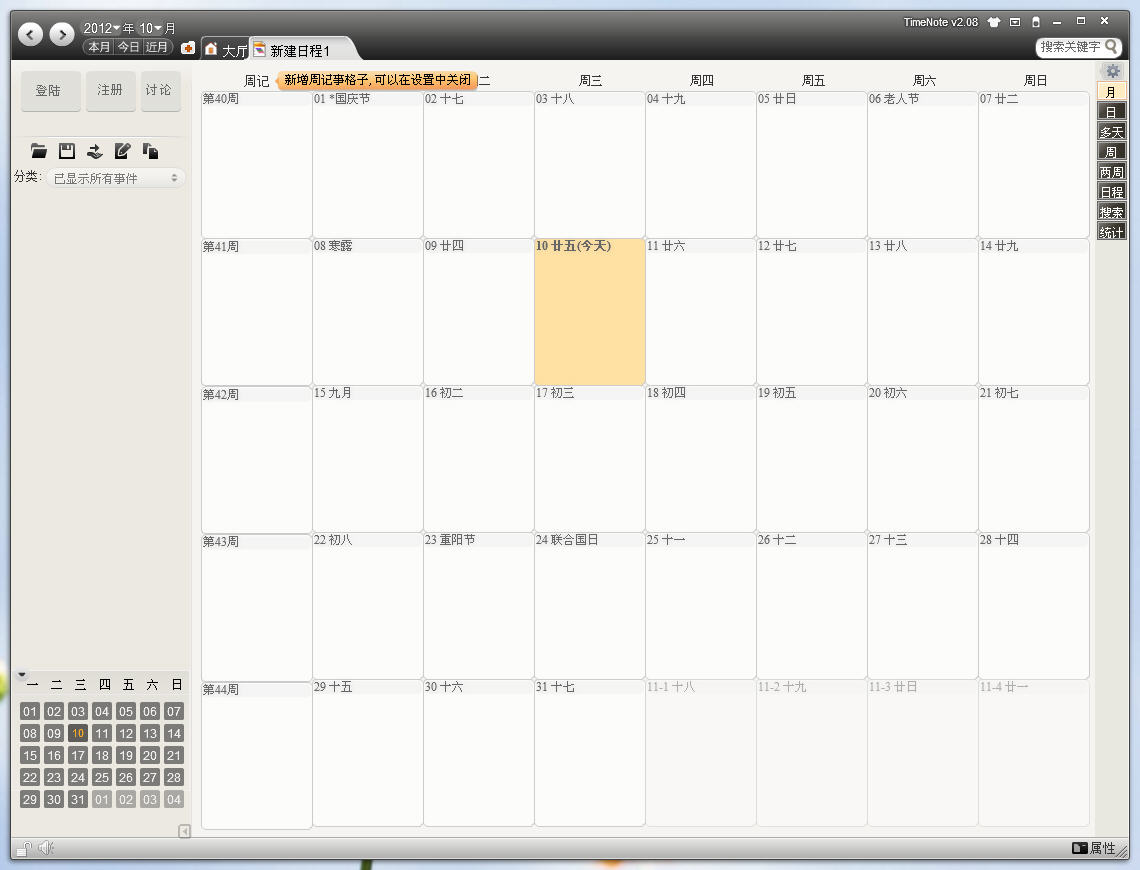
Task: Click the 周日 column header
Action: (x=1035, y=81)
